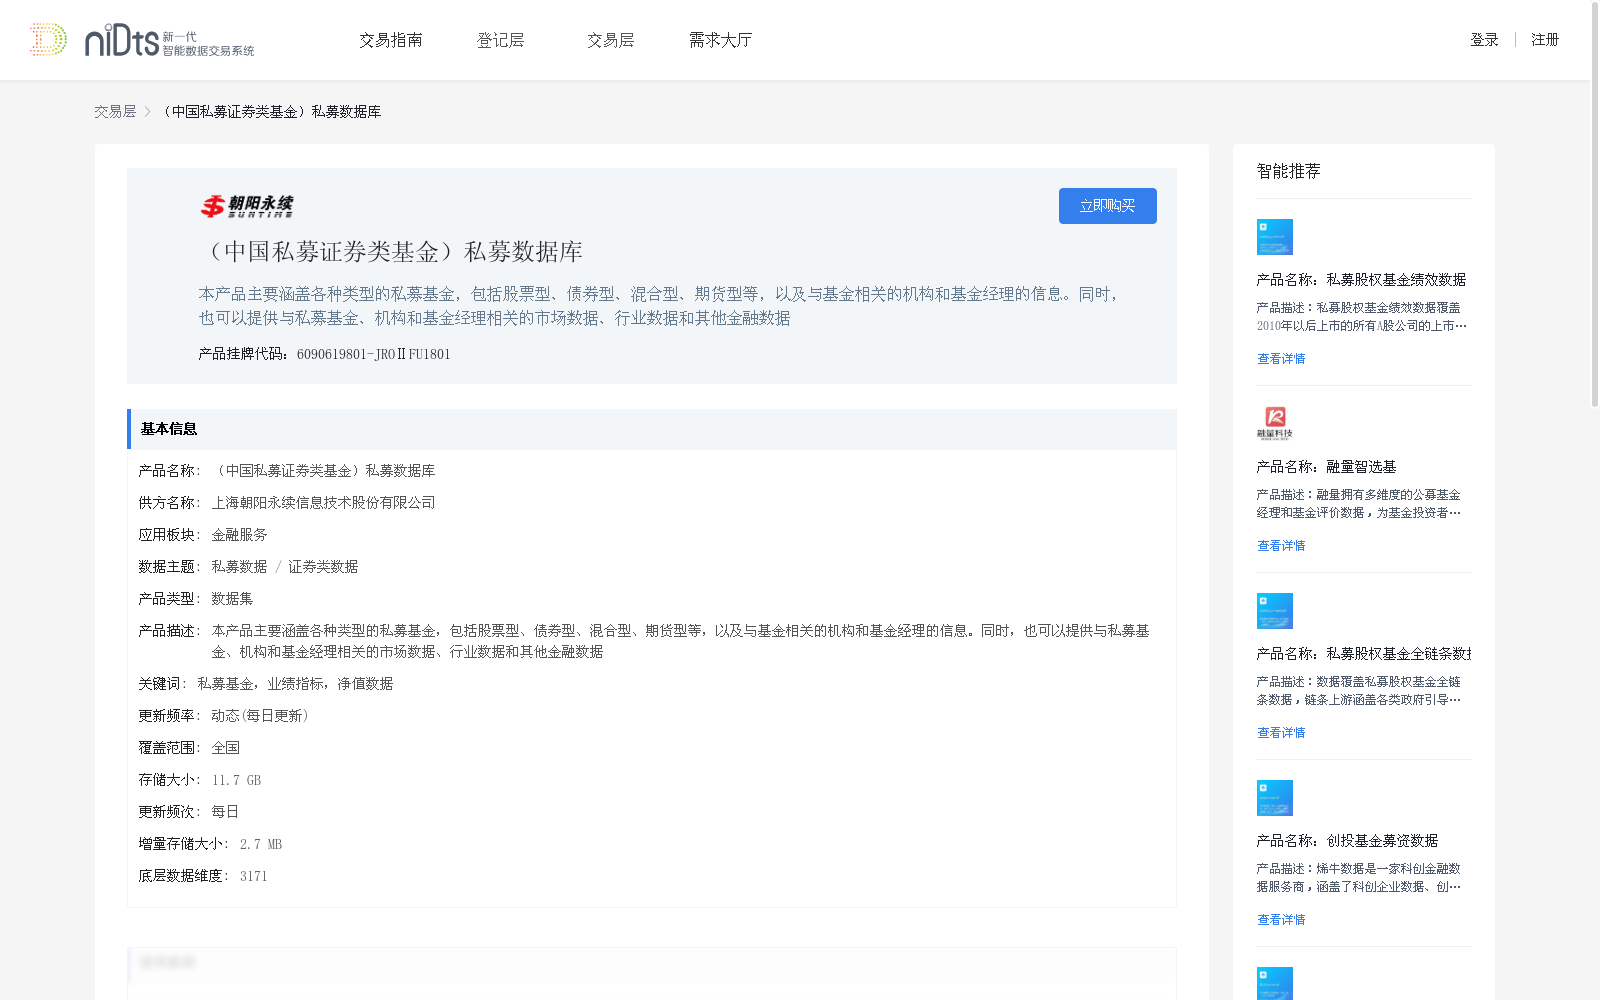Viewport: 1600px width, 1000px height.
Task: Click storage size value 11.7 GB
Action: [236, 780]
